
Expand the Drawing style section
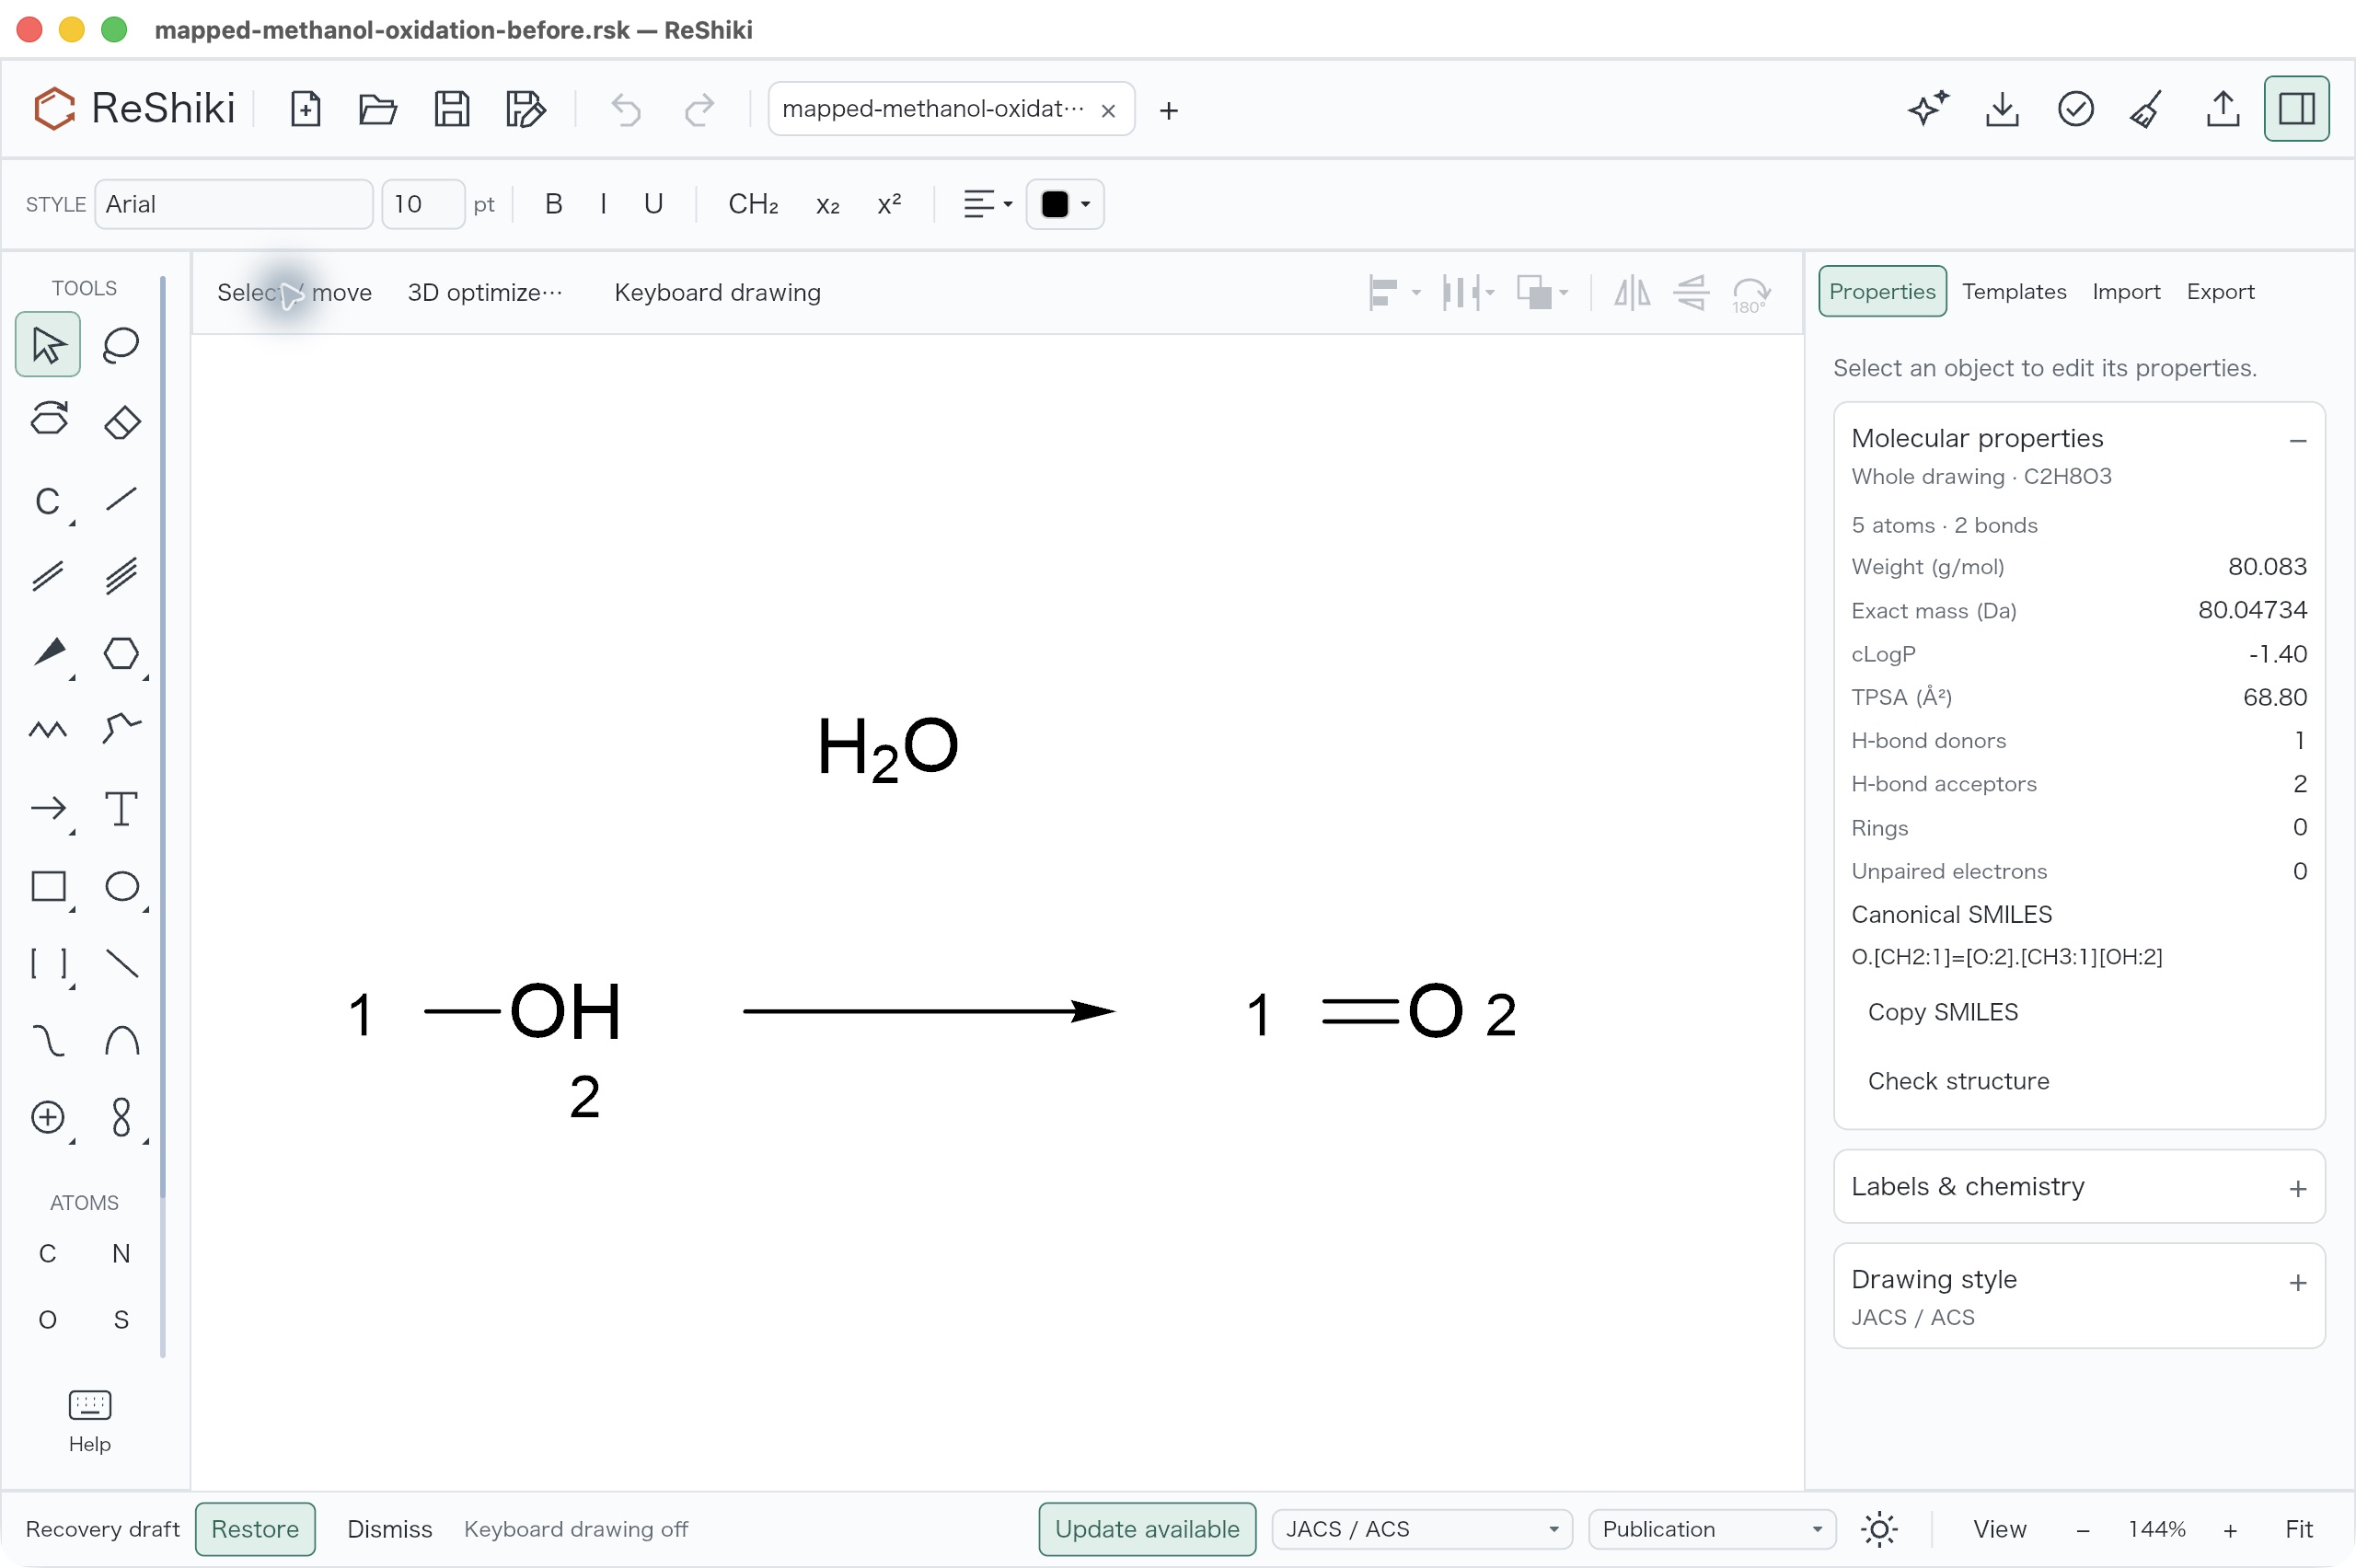2297,1282
